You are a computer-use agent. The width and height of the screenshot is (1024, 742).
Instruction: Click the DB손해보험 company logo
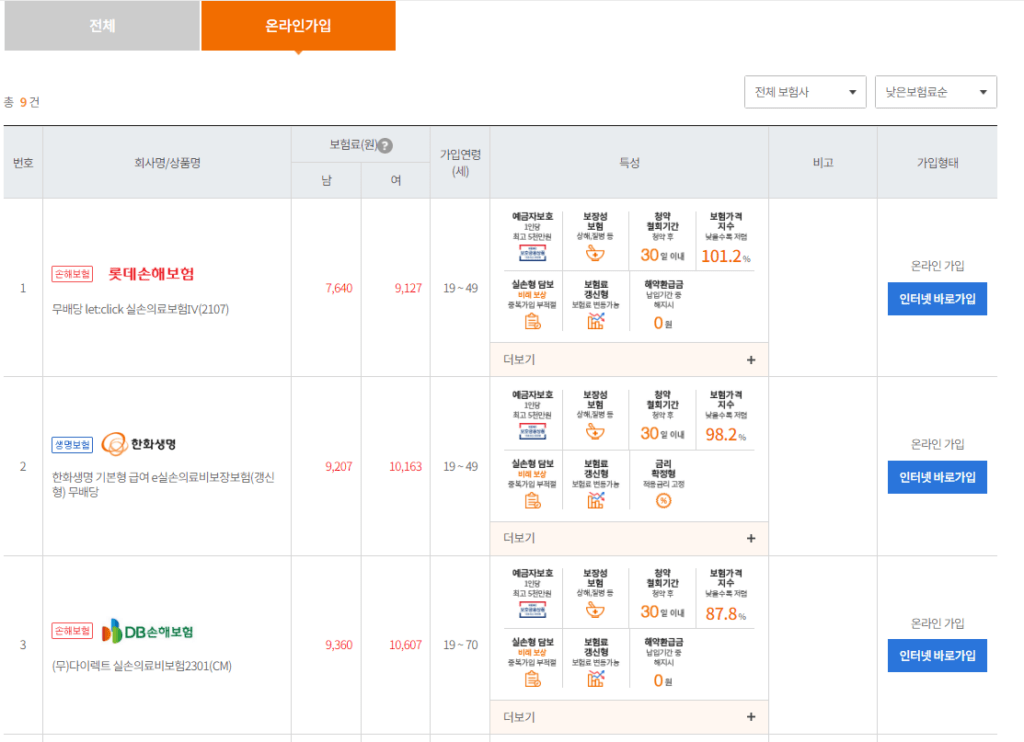[148, 631]
